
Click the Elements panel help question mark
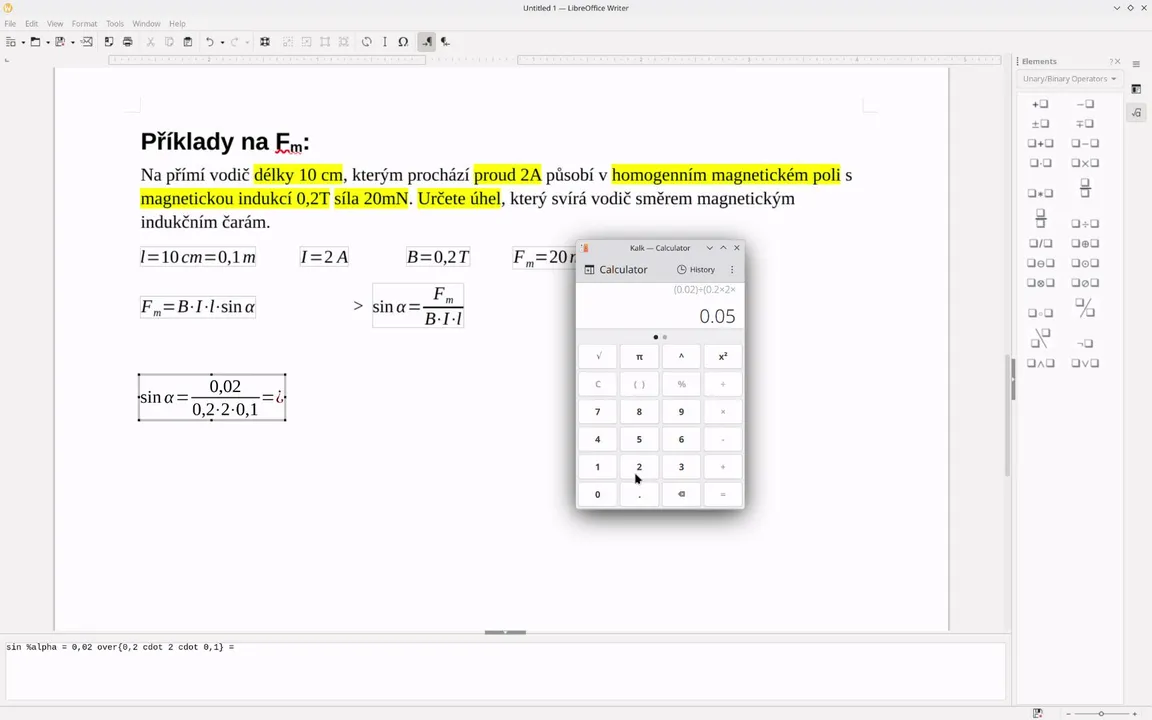pyautogui.click(x=1111, y=62)
